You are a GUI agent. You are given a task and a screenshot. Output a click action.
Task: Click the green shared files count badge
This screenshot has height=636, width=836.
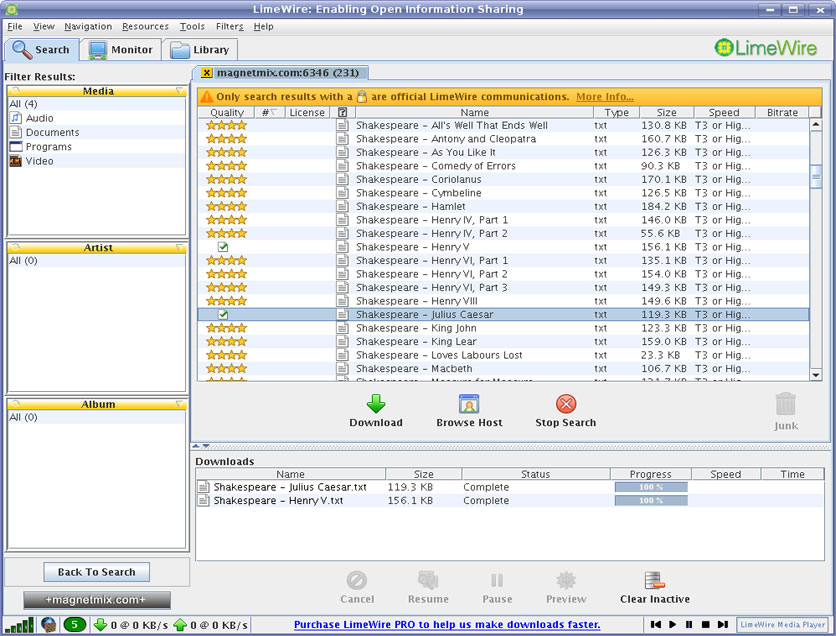coord(75,625)
